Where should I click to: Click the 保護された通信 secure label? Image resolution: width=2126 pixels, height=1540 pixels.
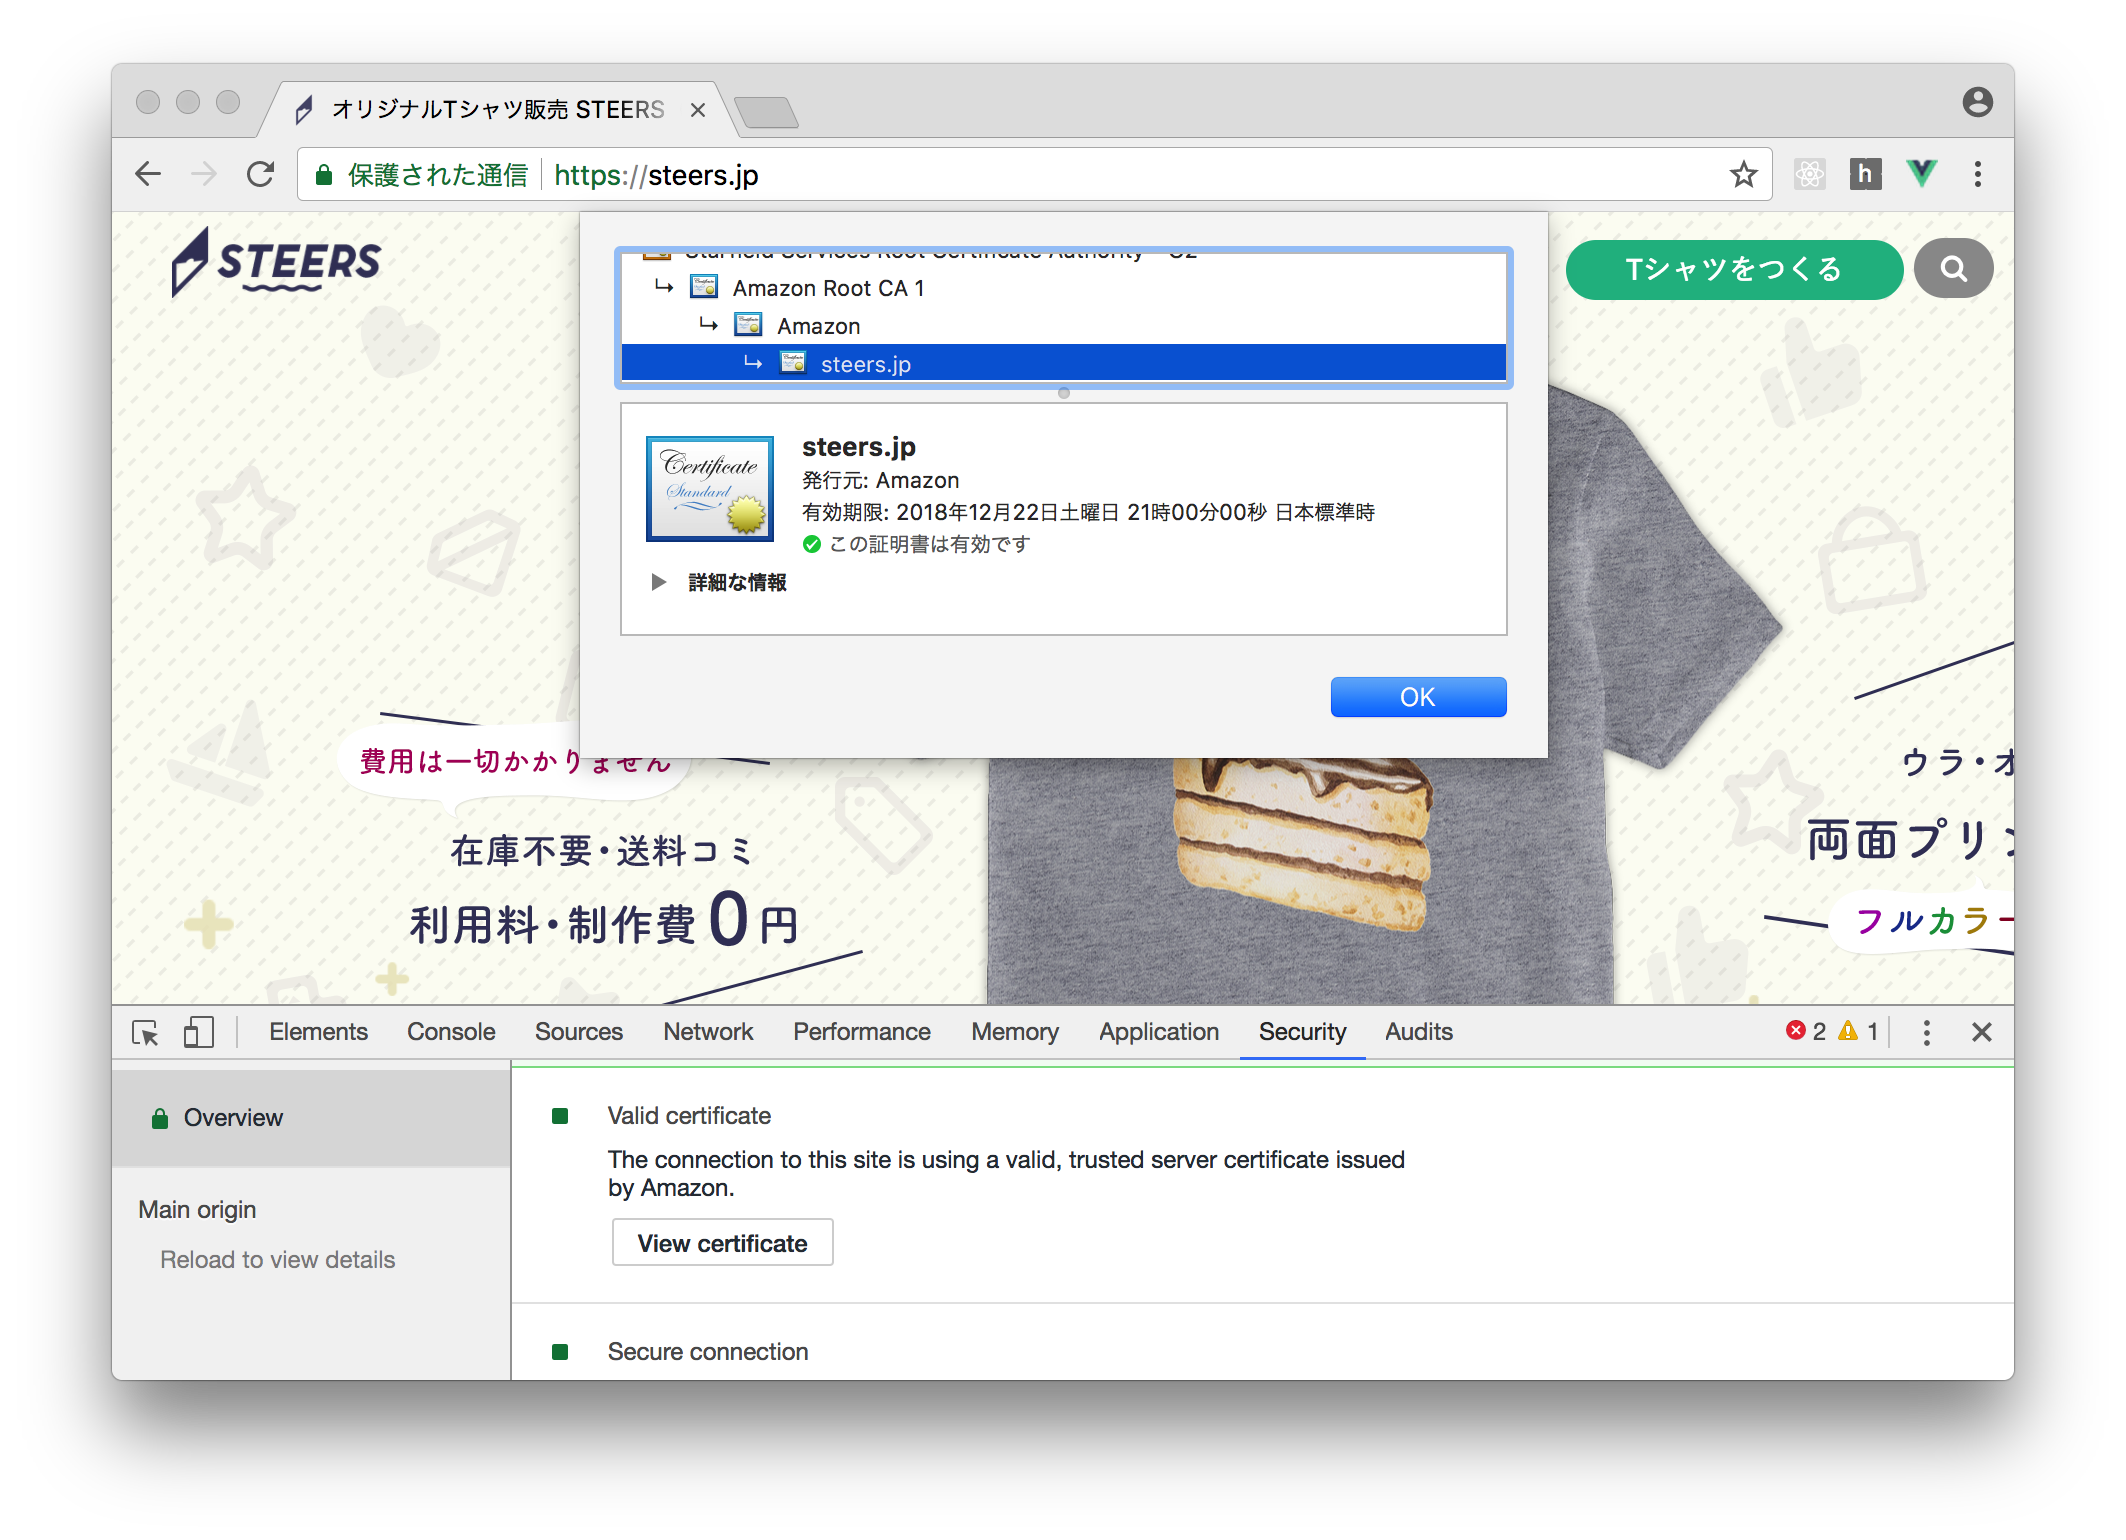coord(438,175)
